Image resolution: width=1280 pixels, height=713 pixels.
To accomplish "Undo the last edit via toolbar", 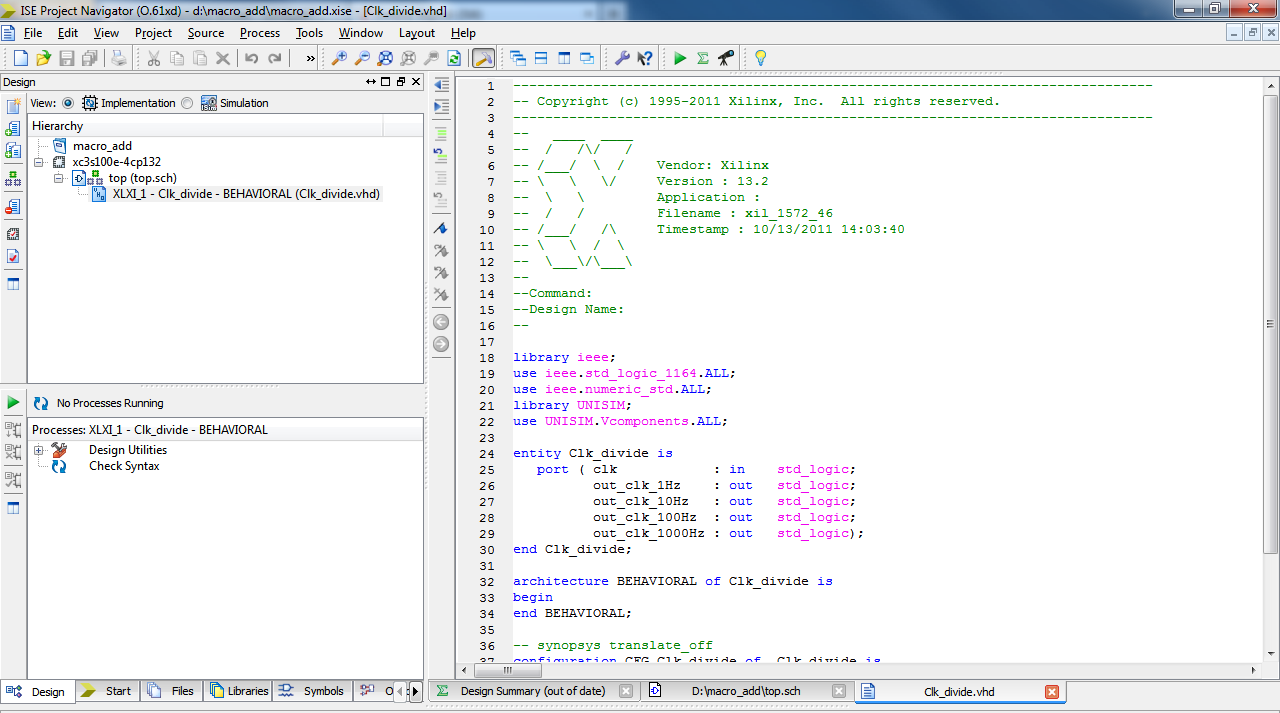I will pyautogui.click(x=252, y=58).
